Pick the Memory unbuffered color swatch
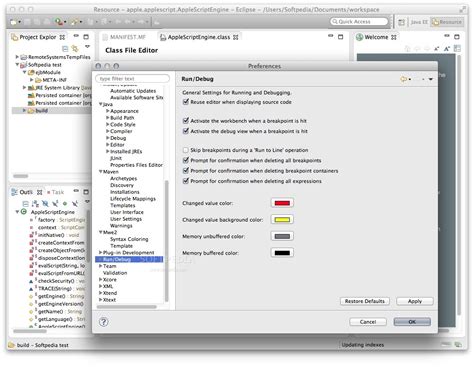Viewport: 474px width, 369px height. pyautogui.click(x=282, y=236)
